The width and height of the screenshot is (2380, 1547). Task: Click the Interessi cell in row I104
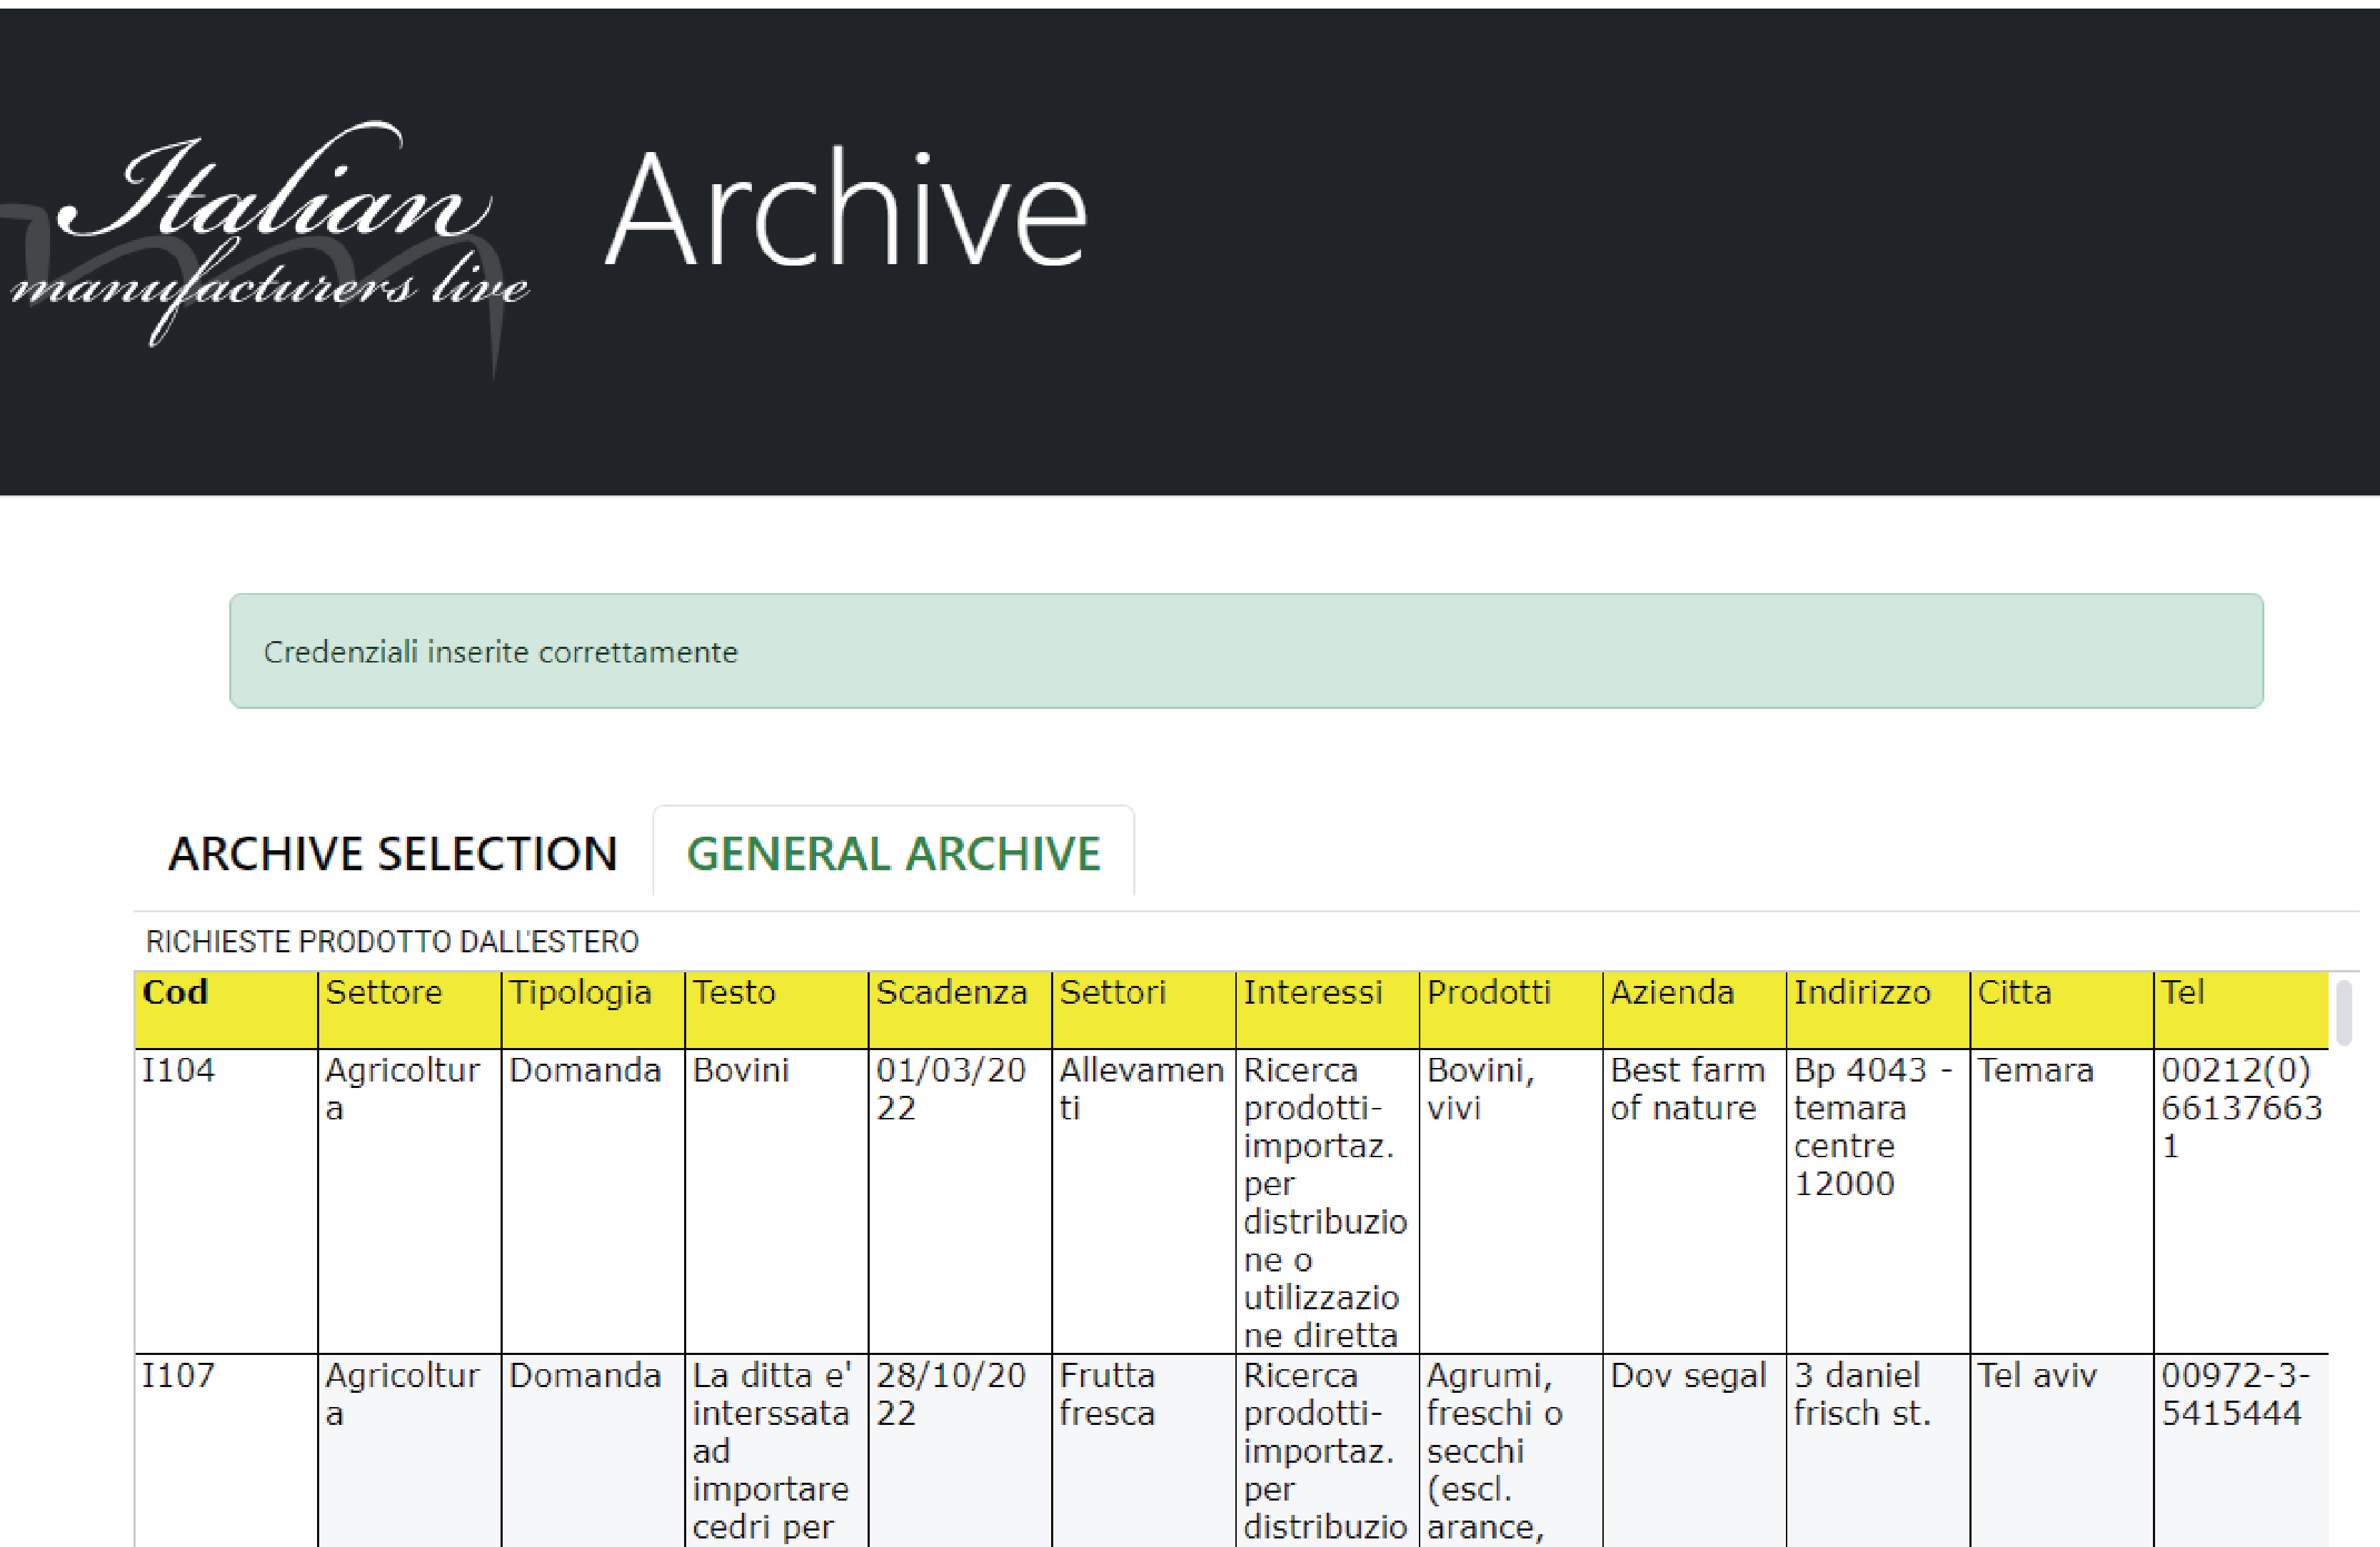[1328, 1202]
